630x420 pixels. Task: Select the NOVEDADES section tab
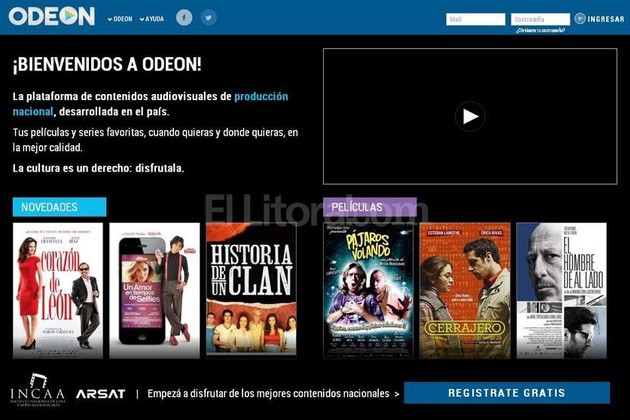pyautogui.click(x=59, y=207)
